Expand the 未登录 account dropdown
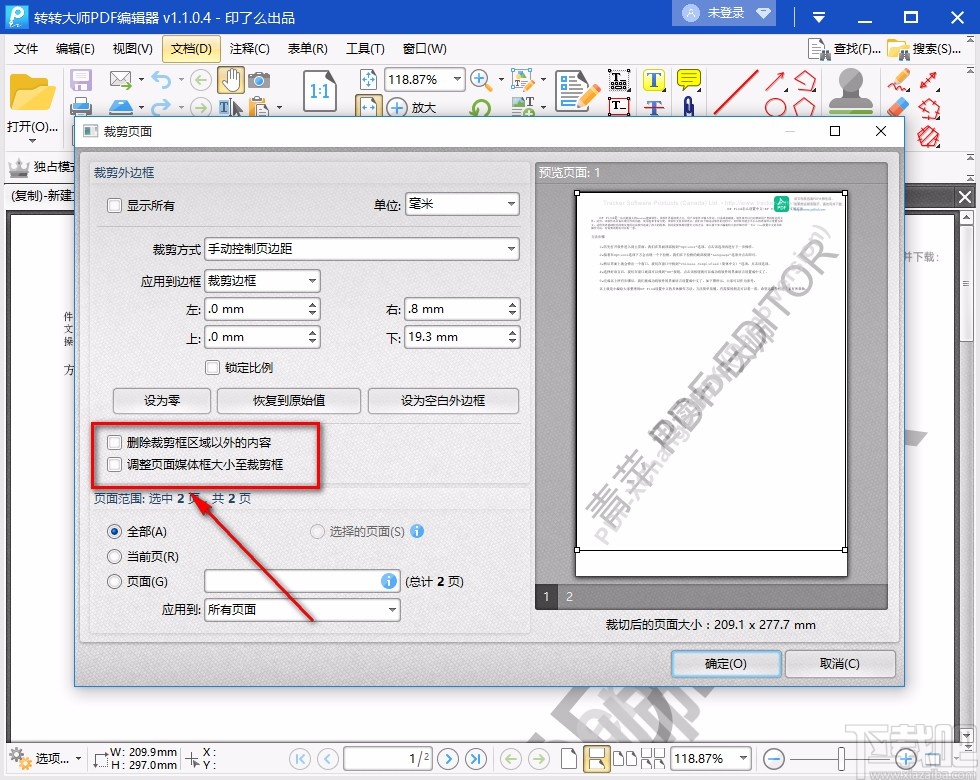 tap(763, 13)
